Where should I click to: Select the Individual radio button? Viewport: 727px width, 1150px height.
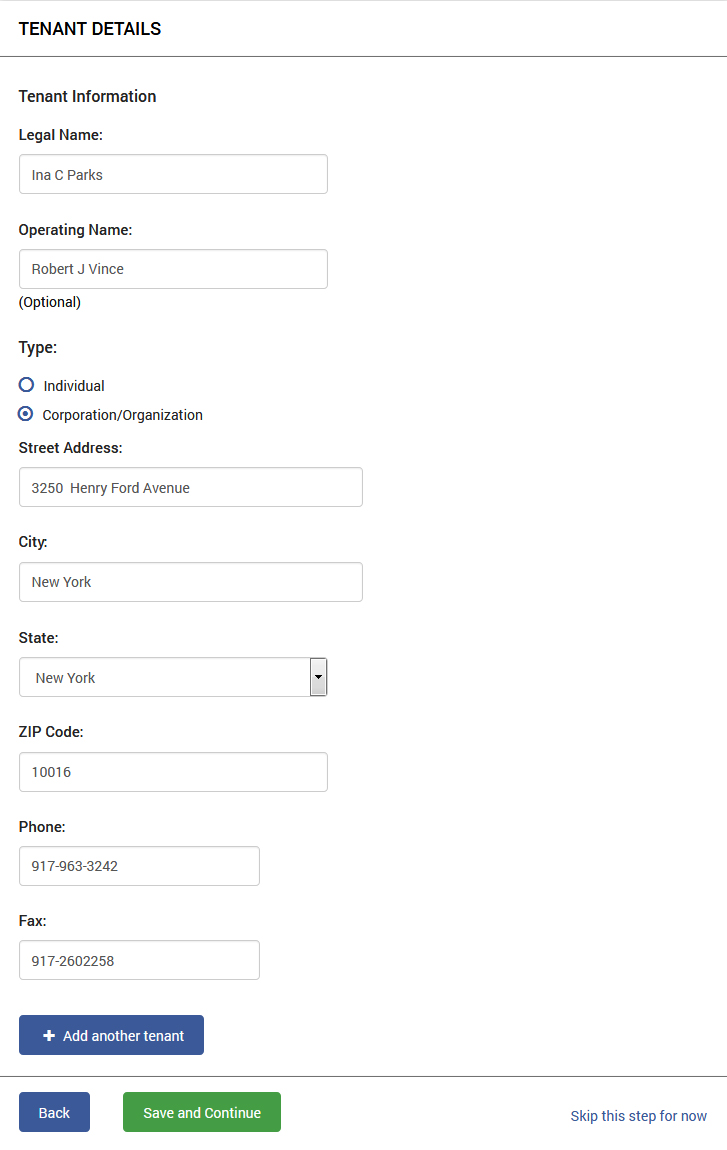click(26, 385)
